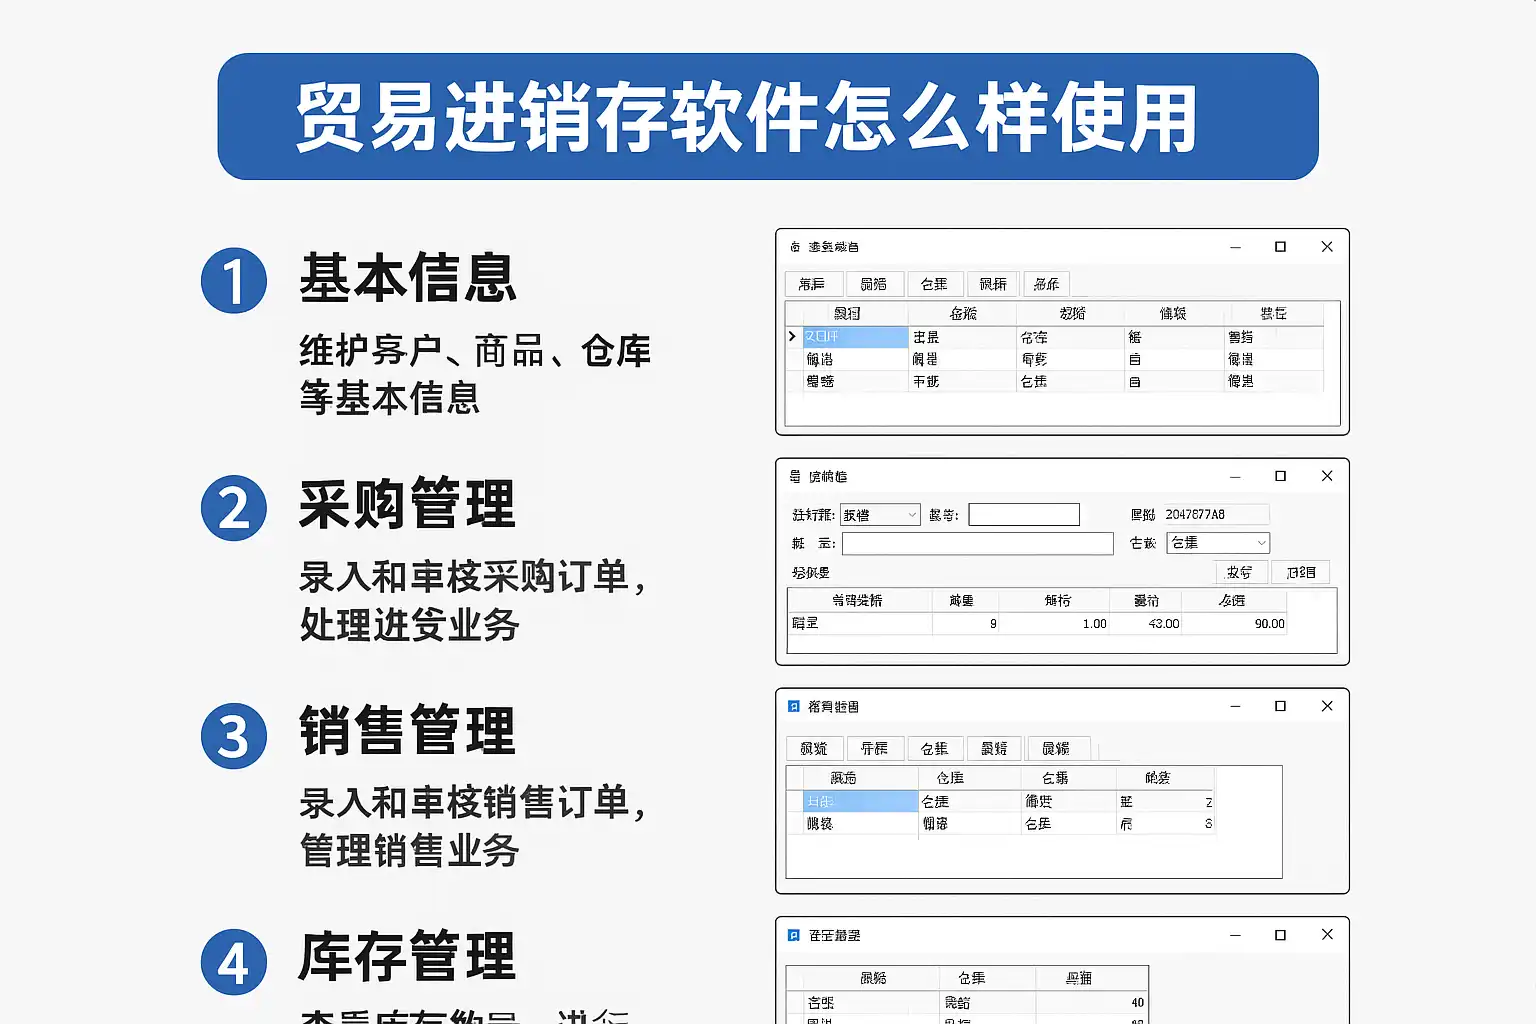Click the 库存管理 heading

pyautogui.click(x=408, y=956)
